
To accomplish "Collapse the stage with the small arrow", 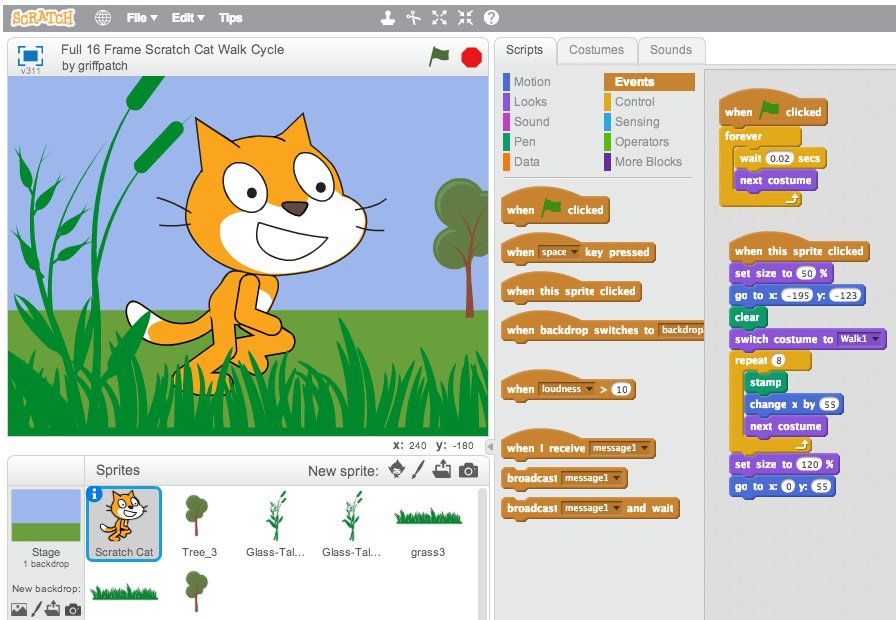I will coord(490,446).
